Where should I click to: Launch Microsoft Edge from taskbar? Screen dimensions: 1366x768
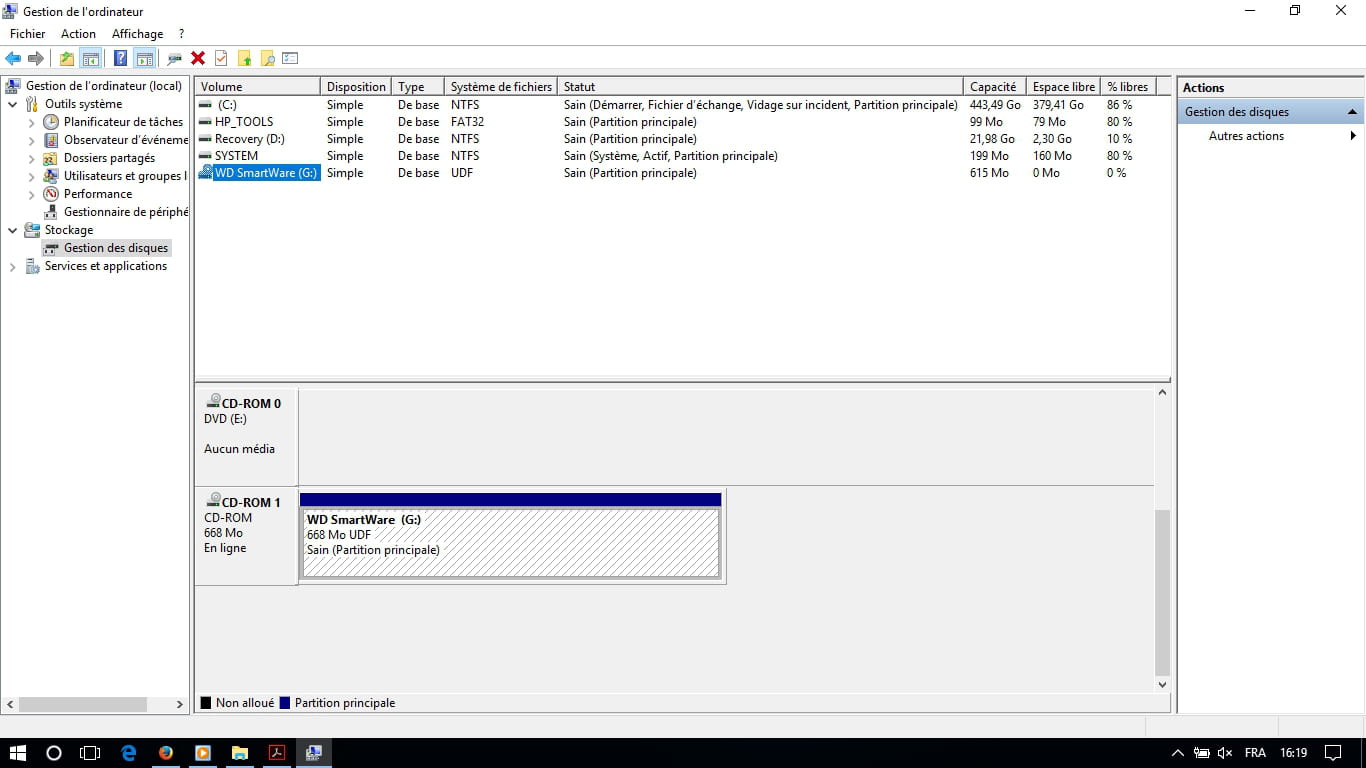pyautogui.click(x=128, y=753)
